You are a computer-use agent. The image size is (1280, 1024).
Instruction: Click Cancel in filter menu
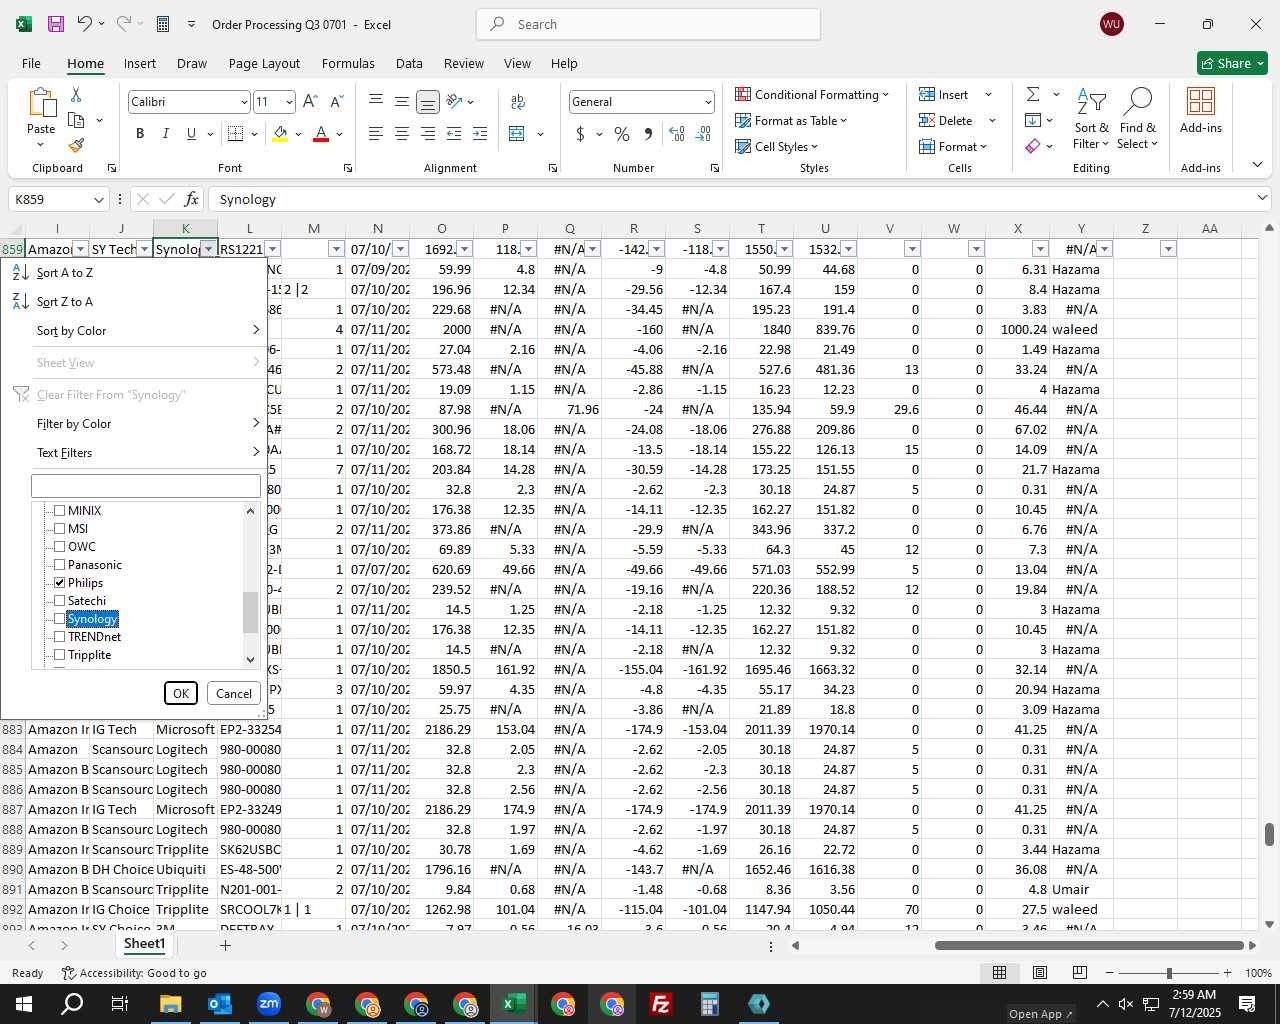pos(234,693)
